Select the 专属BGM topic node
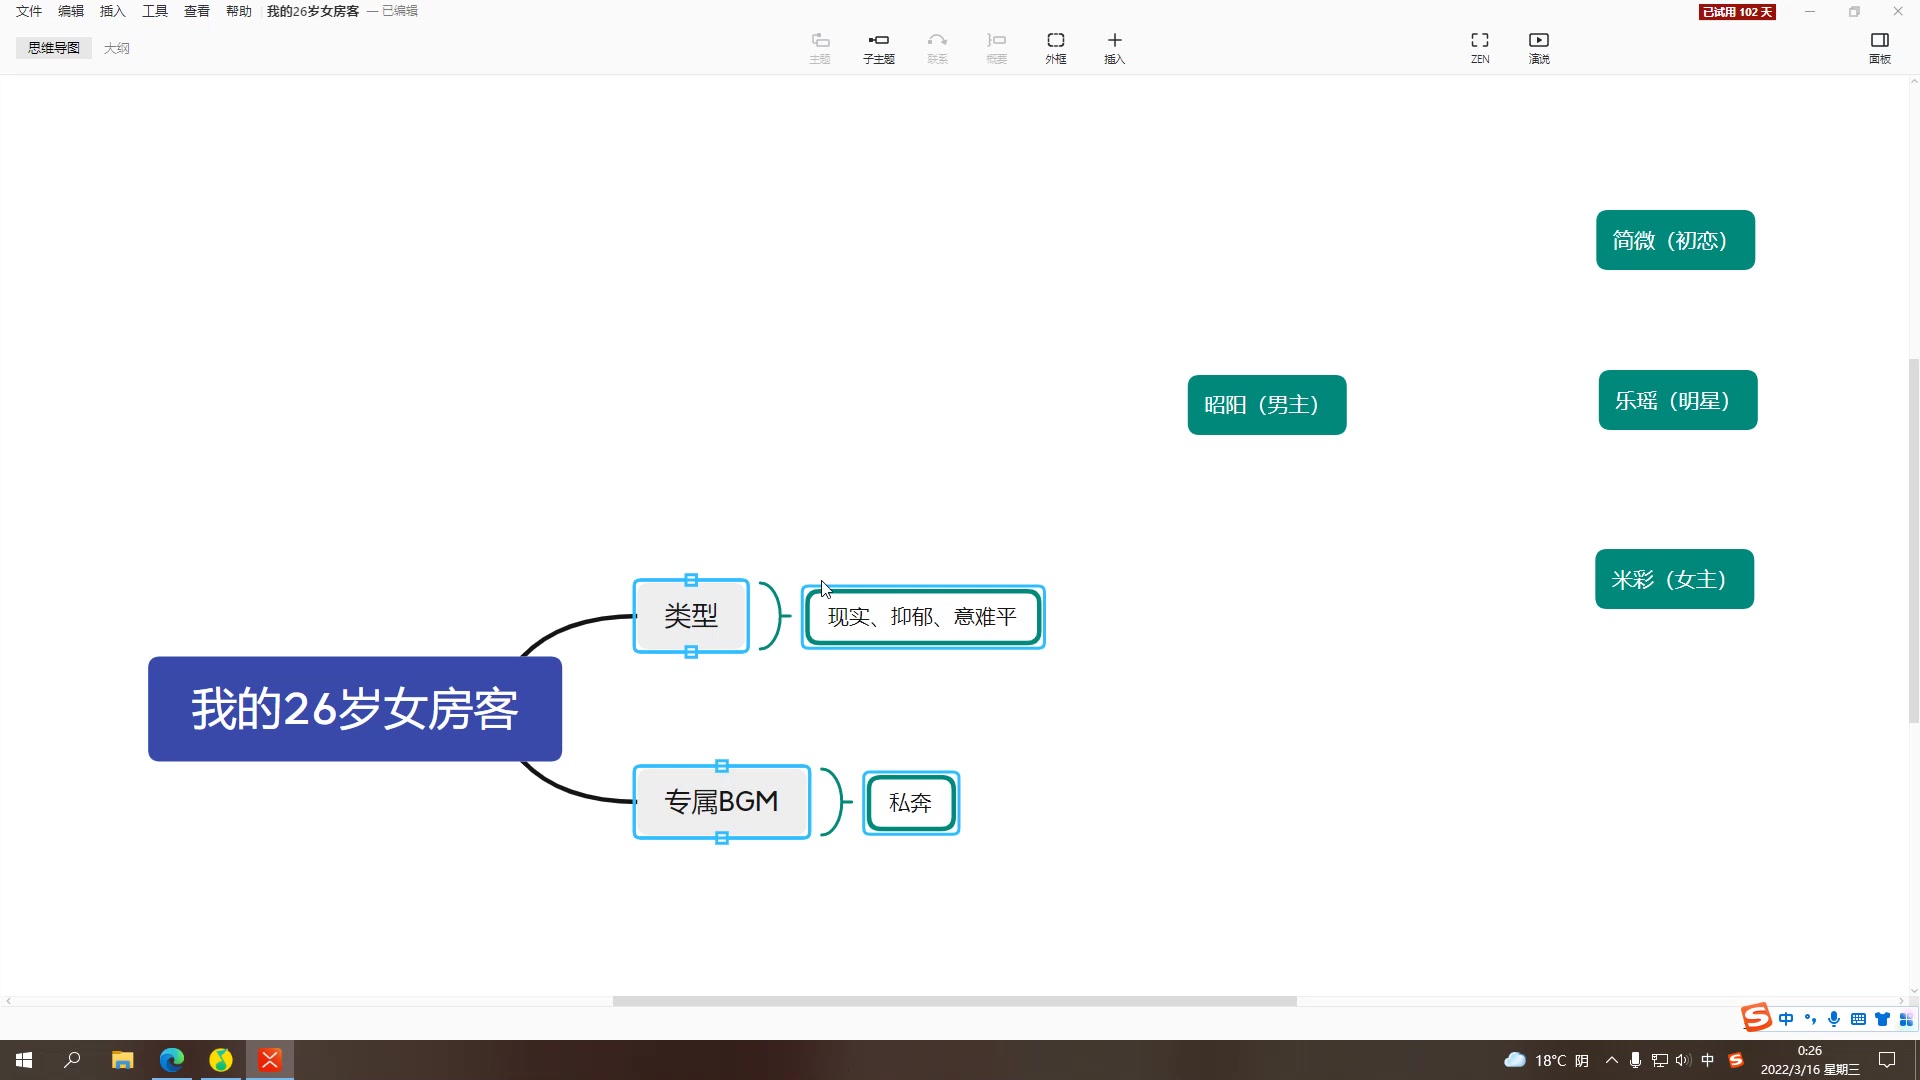 pos(721,802)
